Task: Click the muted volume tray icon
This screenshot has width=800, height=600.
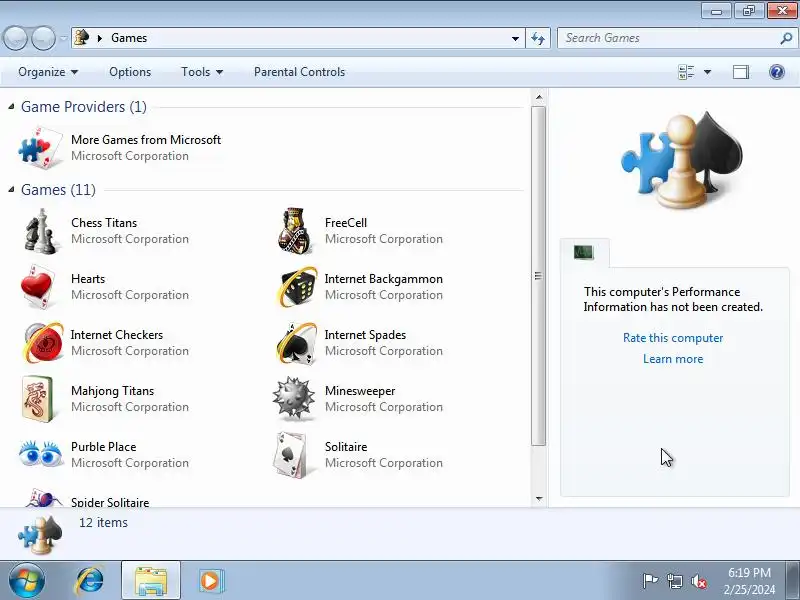Action: 698,581
